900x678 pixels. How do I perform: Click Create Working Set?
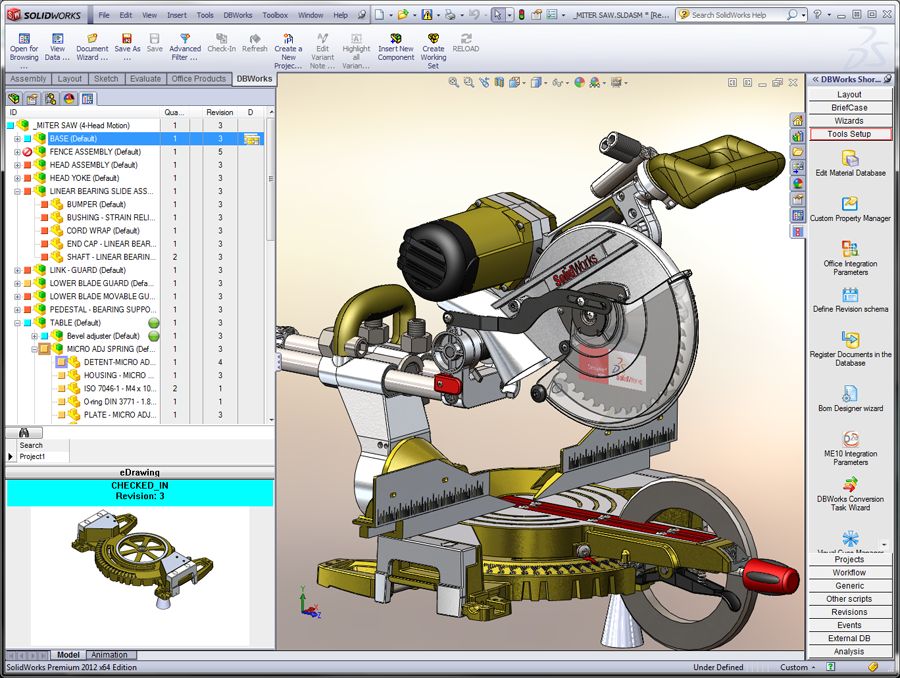coord(433,51)
